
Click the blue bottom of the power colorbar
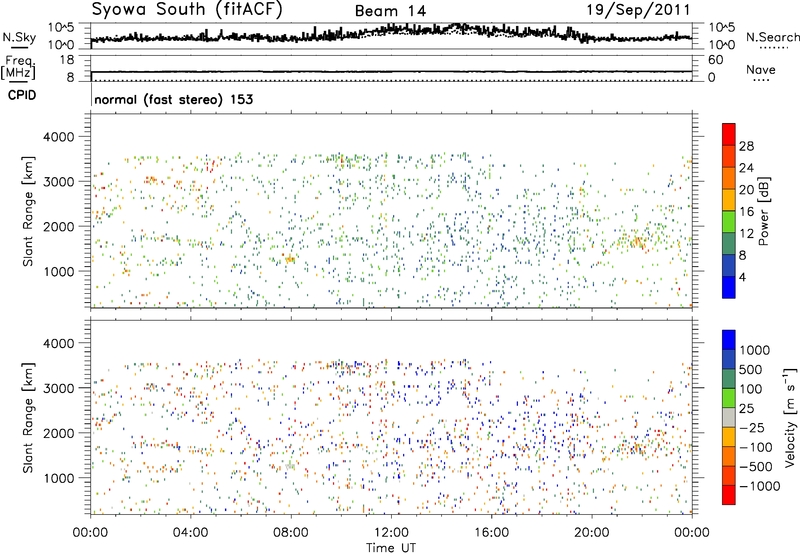click(x=729, y=287)
